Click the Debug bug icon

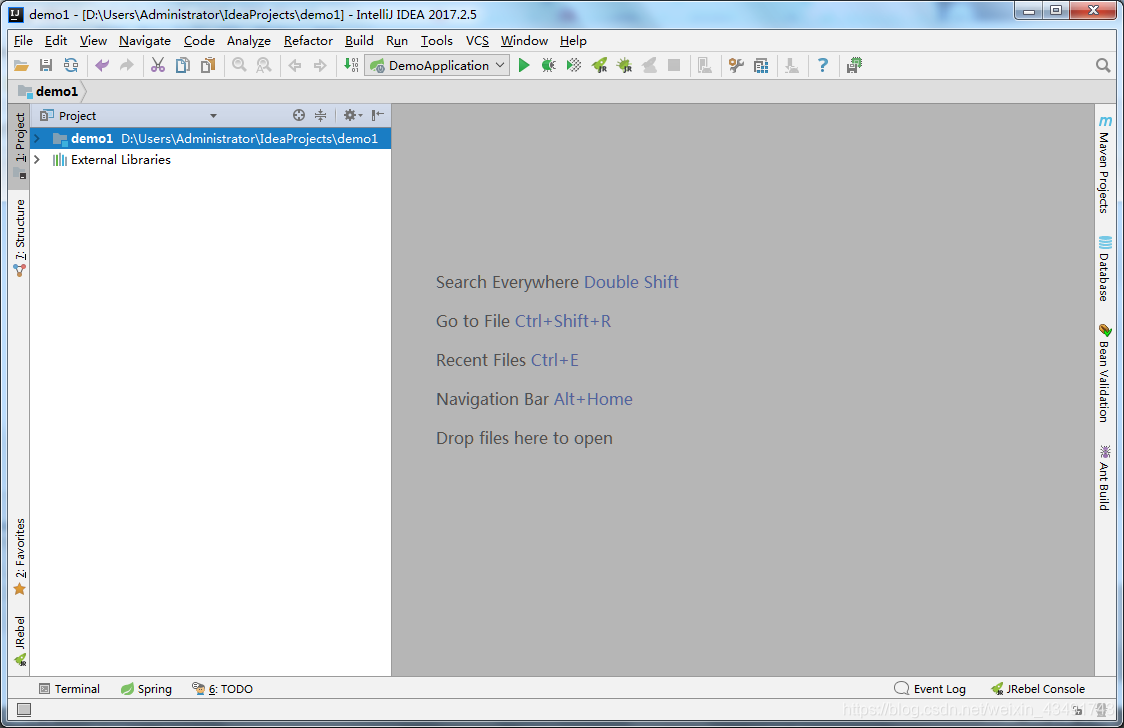pyautogui.click(x=548, y=66)
